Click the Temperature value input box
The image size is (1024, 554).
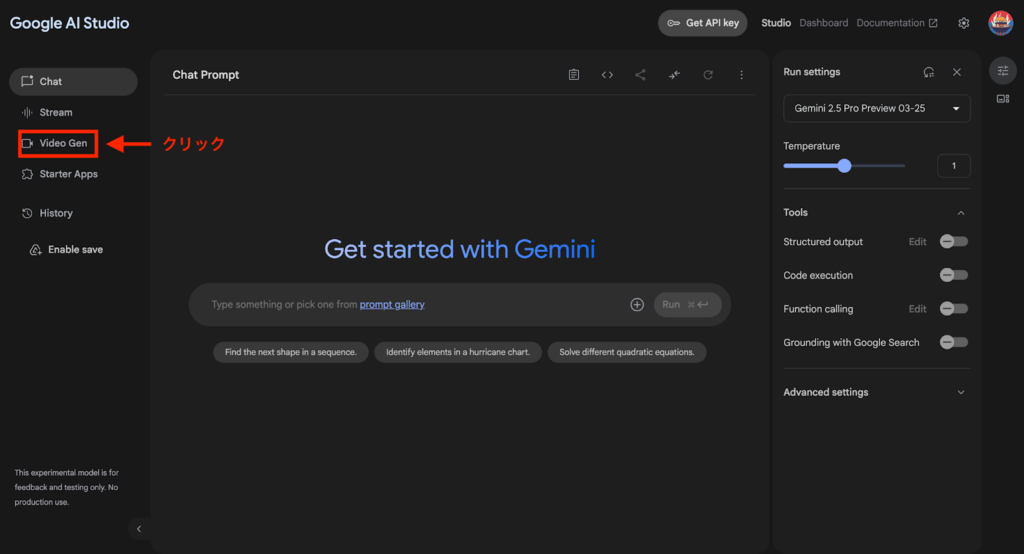953,166
